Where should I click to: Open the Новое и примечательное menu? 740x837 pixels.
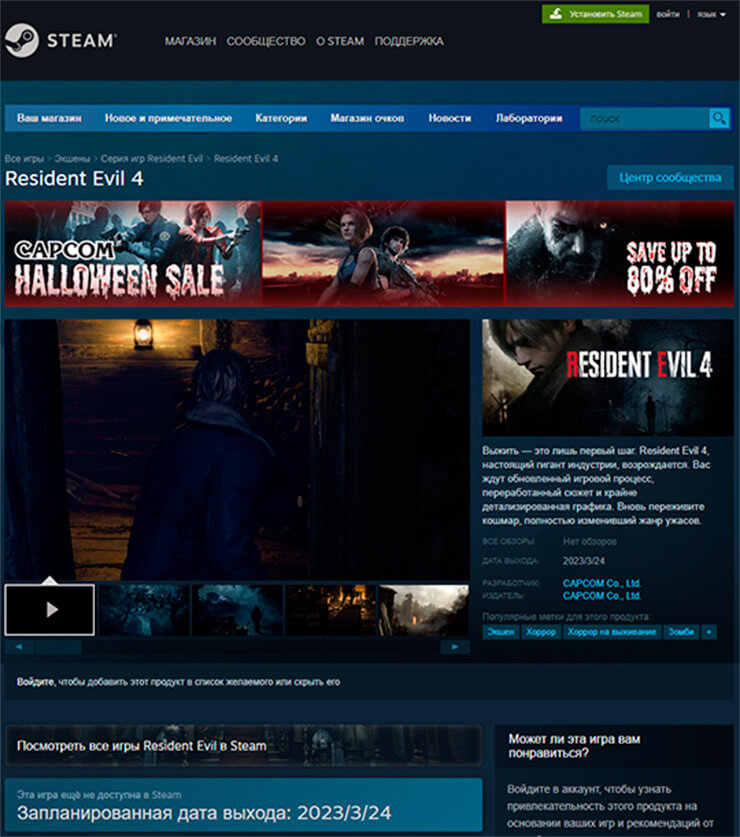point(168,118)
